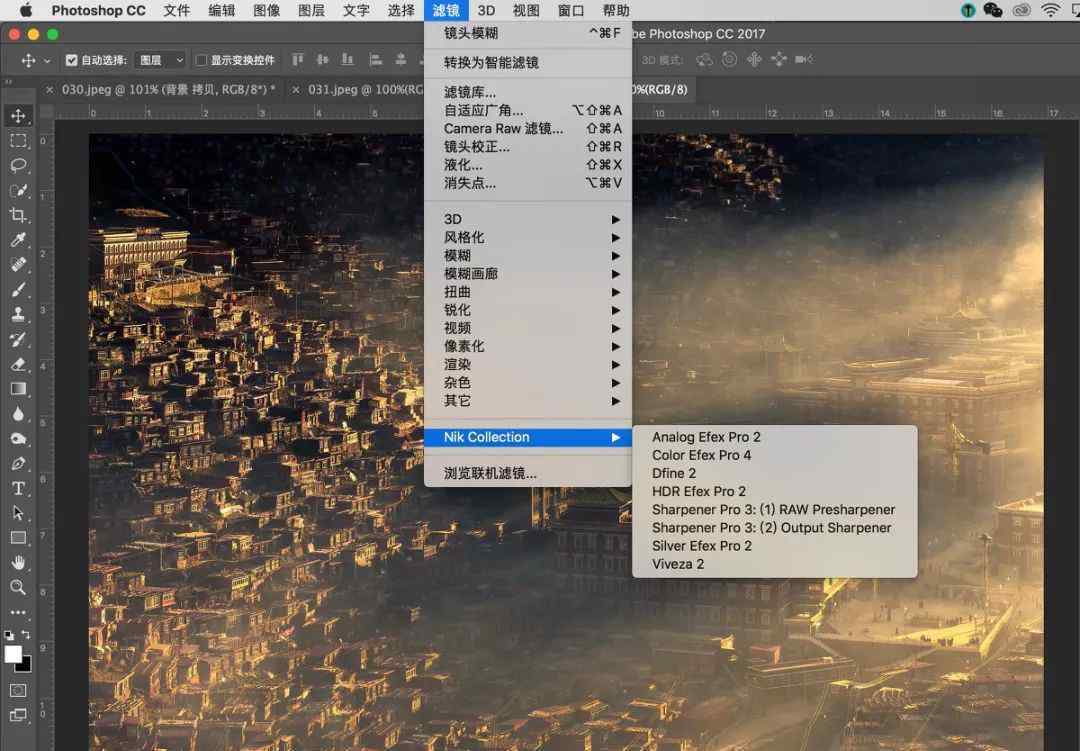
Task: Open the Apple menu
Action: (25, 10)
